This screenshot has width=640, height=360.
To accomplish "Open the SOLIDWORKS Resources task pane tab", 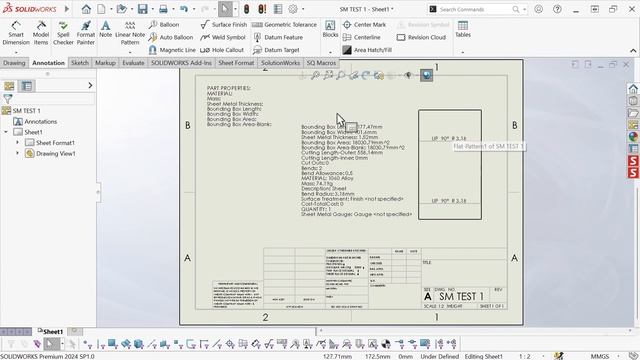I will point(633,89).
